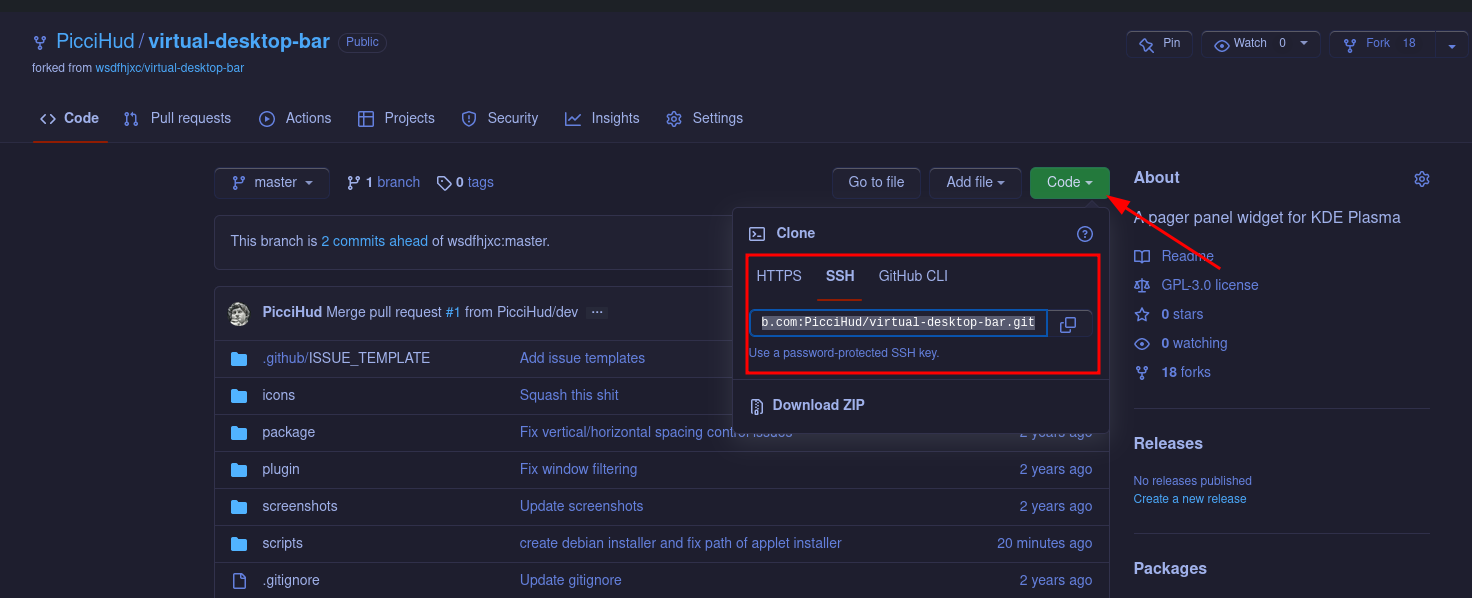Open the Actions tab
The height and width of the screenshot is (598, 1472).
click(x=295, y=118)
